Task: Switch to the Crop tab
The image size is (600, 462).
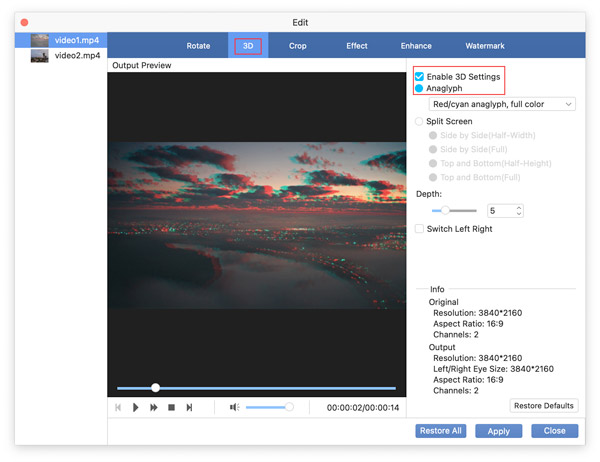Action: pyautogui.click(x=298, y=46)
